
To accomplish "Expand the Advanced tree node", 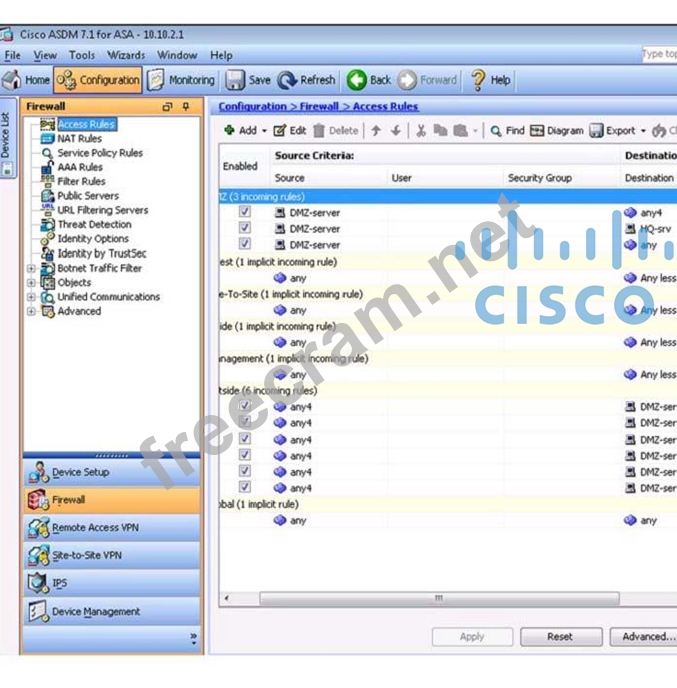I will click(31, 311).
